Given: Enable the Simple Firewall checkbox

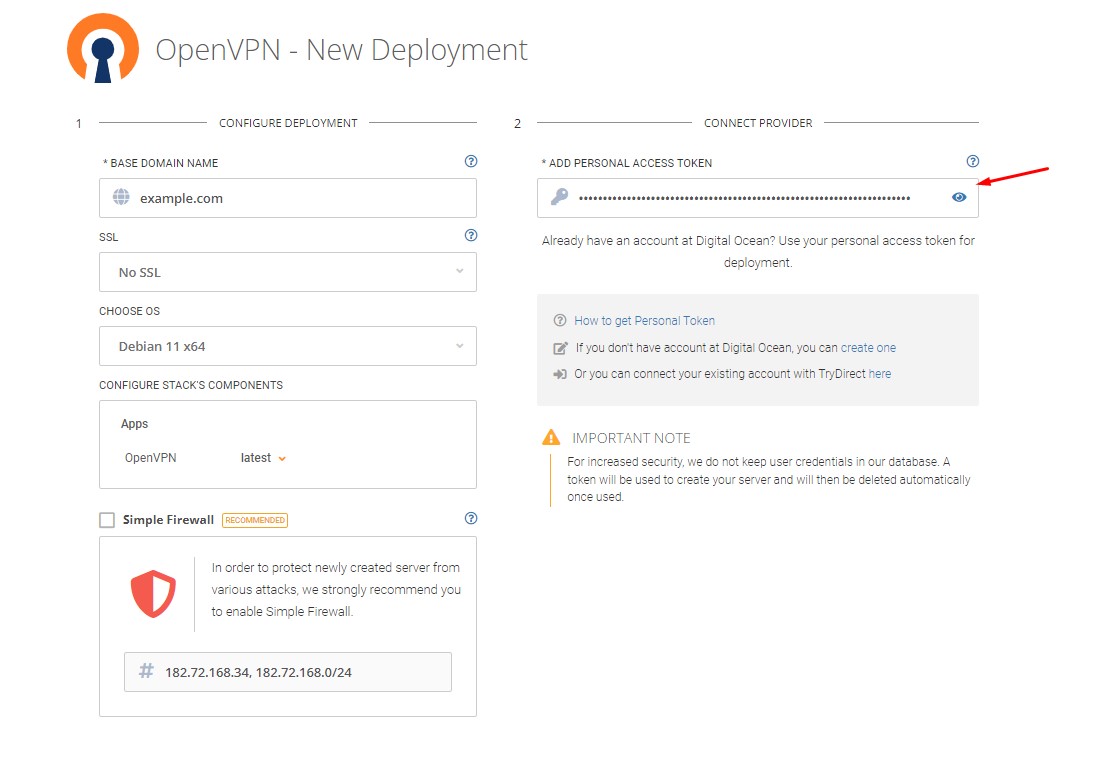Looking at the screenshot, I should pos(107,520).
